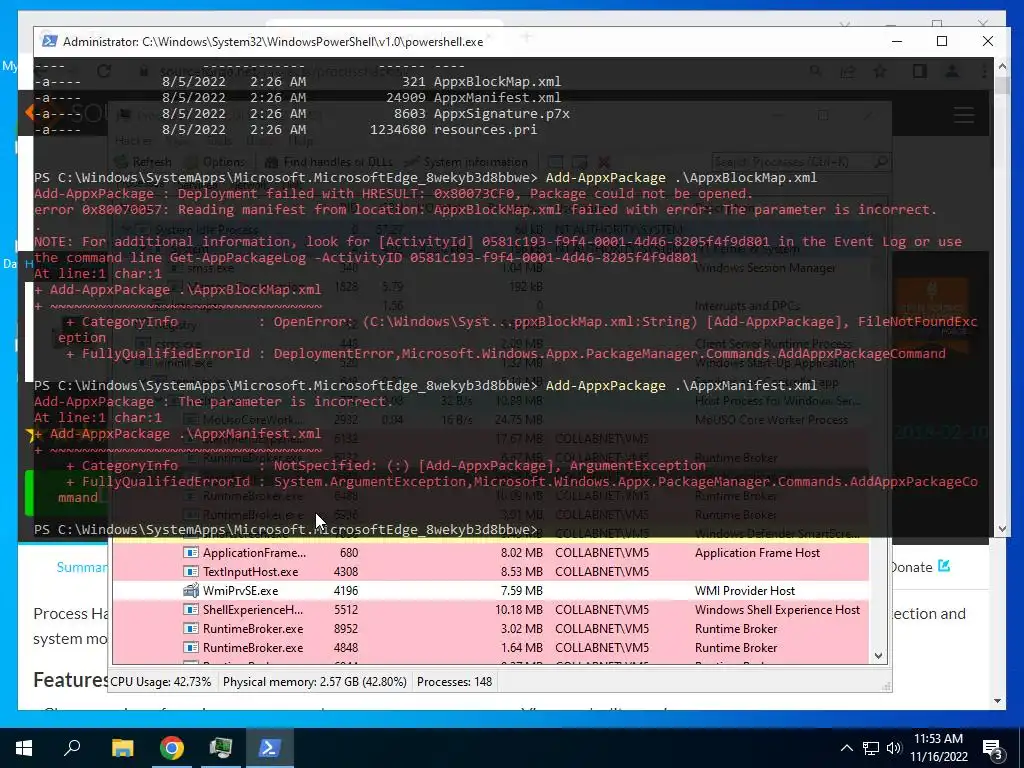Select RuntimeBroker.exe icon for PID 8952
The image size is (1024, 768).
(191, 628)
